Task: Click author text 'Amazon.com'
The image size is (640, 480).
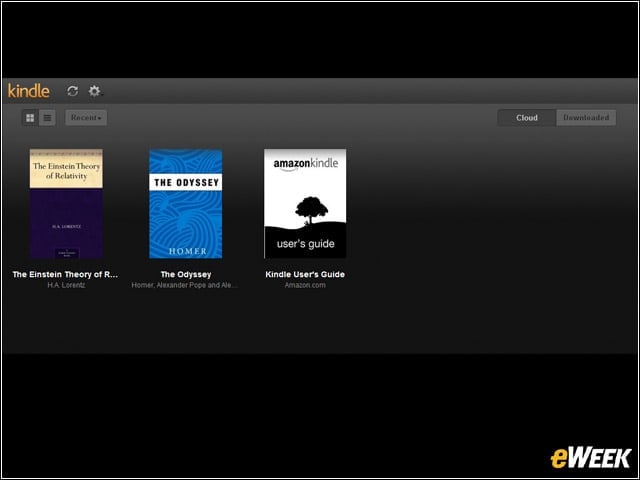Action: (x=305, y=285)
